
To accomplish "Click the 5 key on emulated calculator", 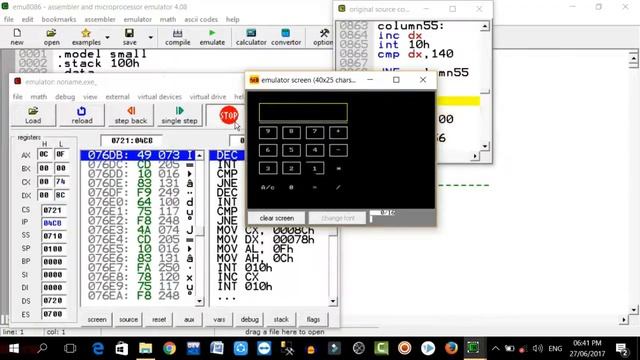I will [291, 150].
